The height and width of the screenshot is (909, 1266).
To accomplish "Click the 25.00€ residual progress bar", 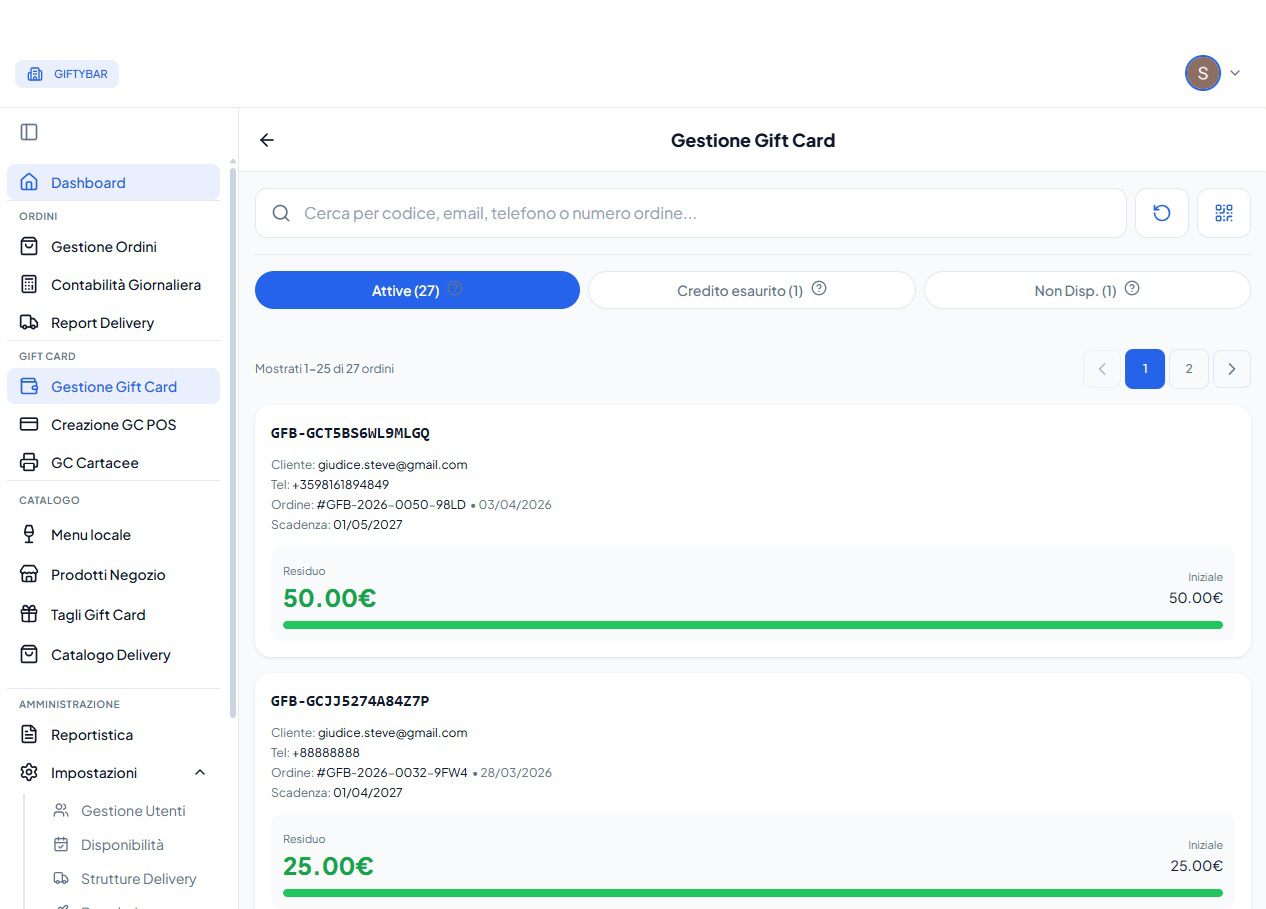I will (x=753, y=893).
